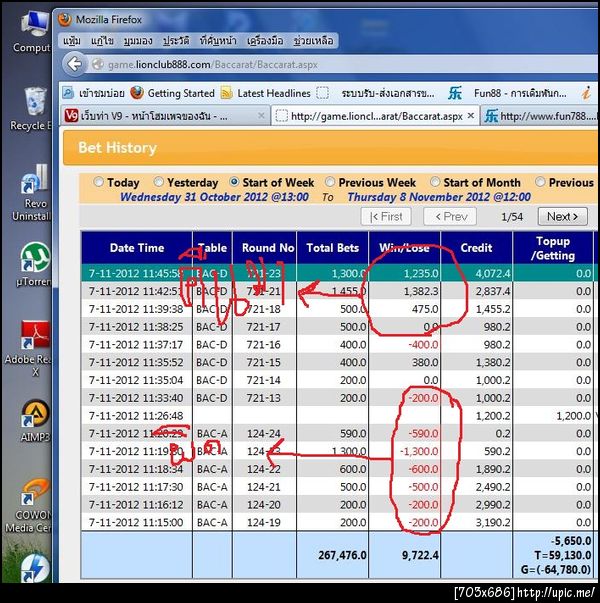
Task: Click the 1,380.2 credit cell
Action: tap(476, 362)
